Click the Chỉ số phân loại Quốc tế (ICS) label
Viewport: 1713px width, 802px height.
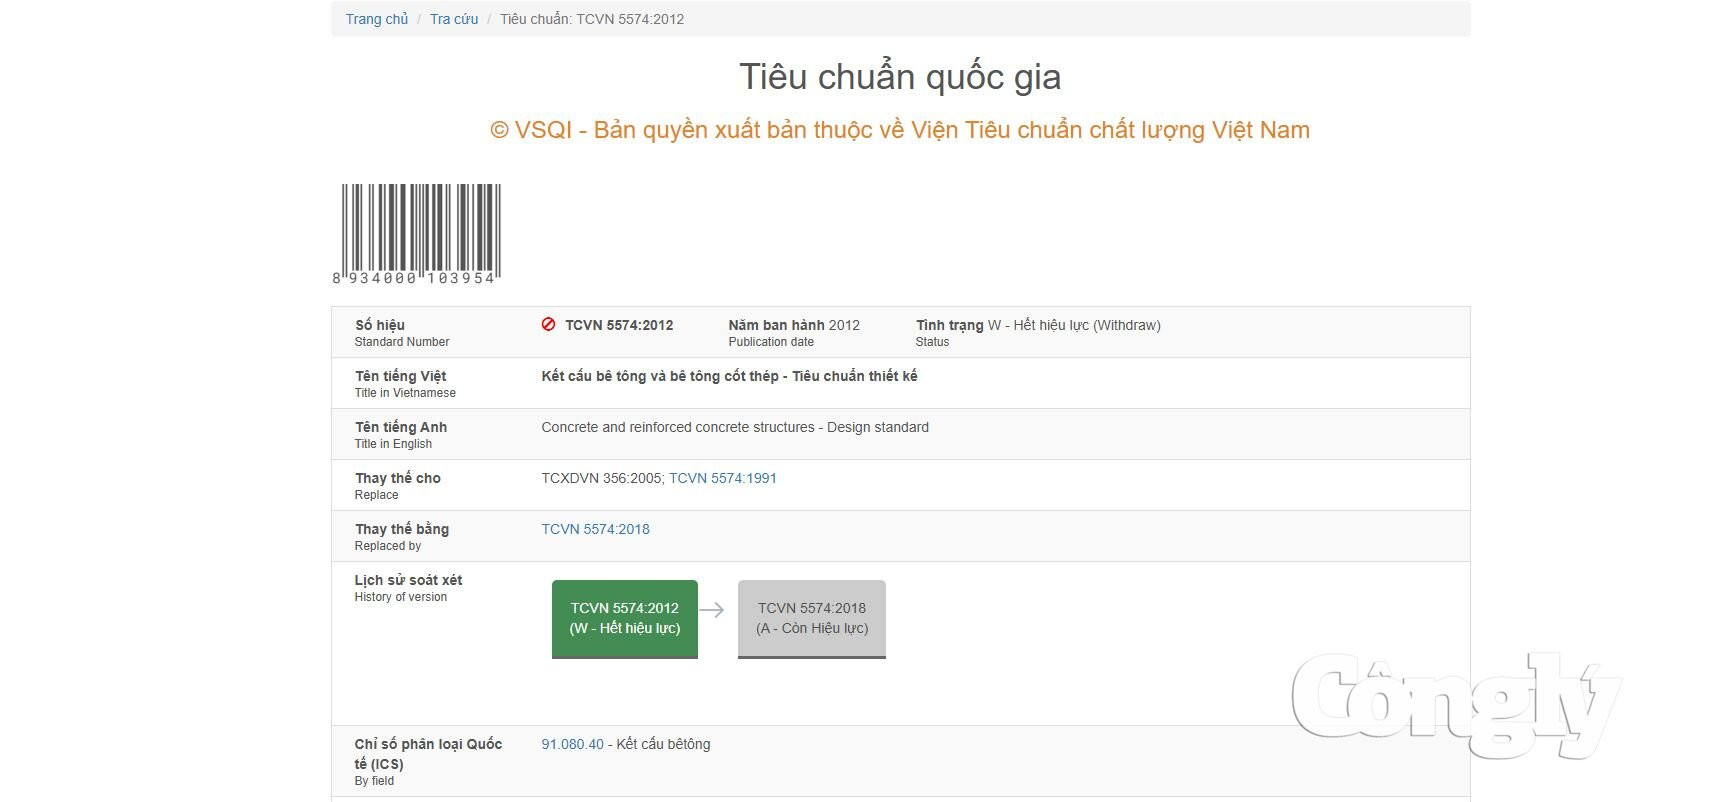(x=428, y=754)
